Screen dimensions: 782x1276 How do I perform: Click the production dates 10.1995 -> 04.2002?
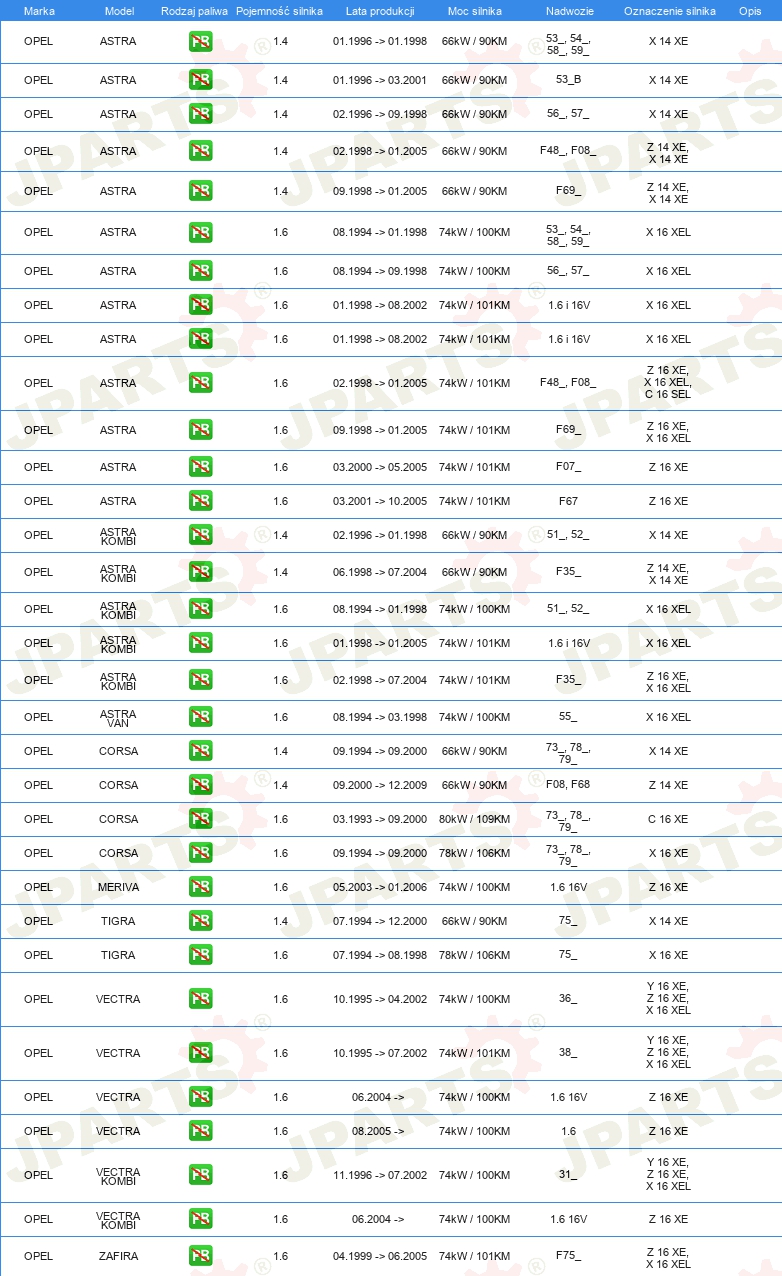[380, 999]
